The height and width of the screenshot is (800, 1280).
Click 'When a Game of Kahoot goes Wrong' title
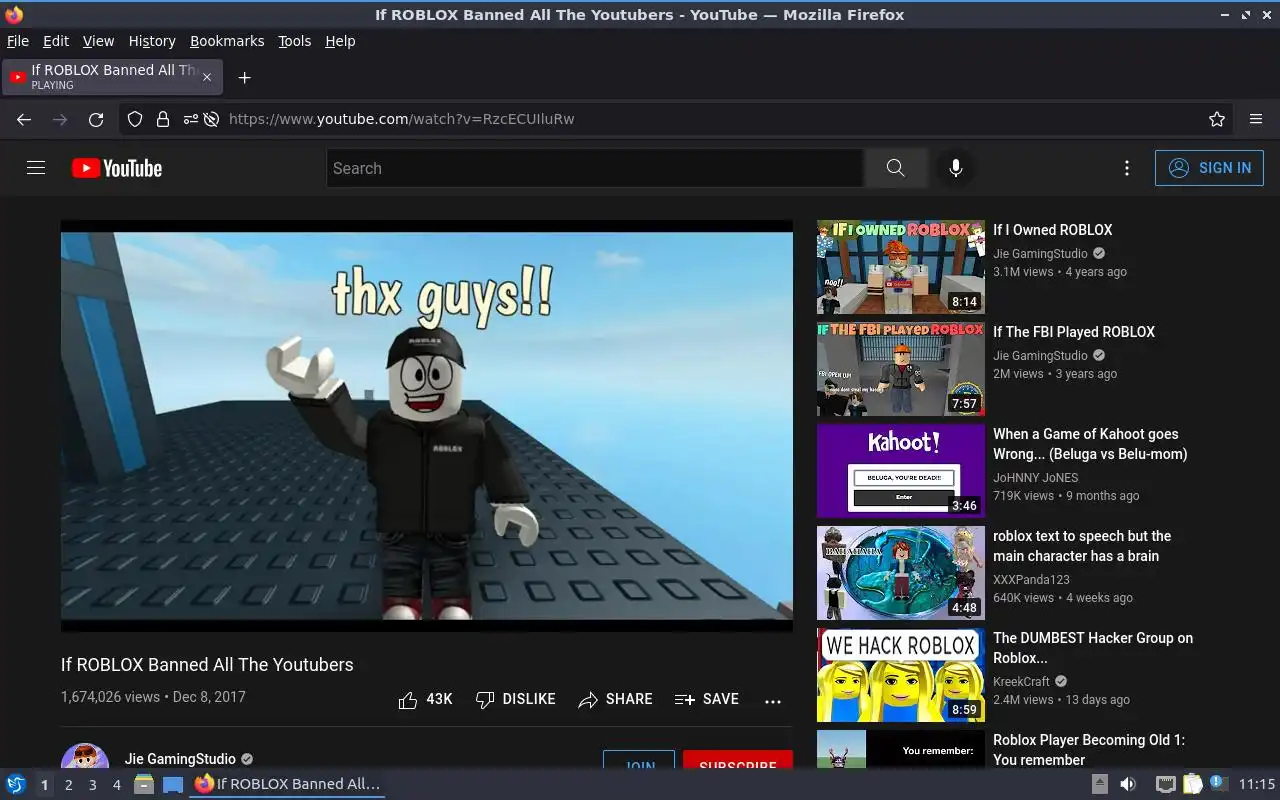pos(1090,444)
